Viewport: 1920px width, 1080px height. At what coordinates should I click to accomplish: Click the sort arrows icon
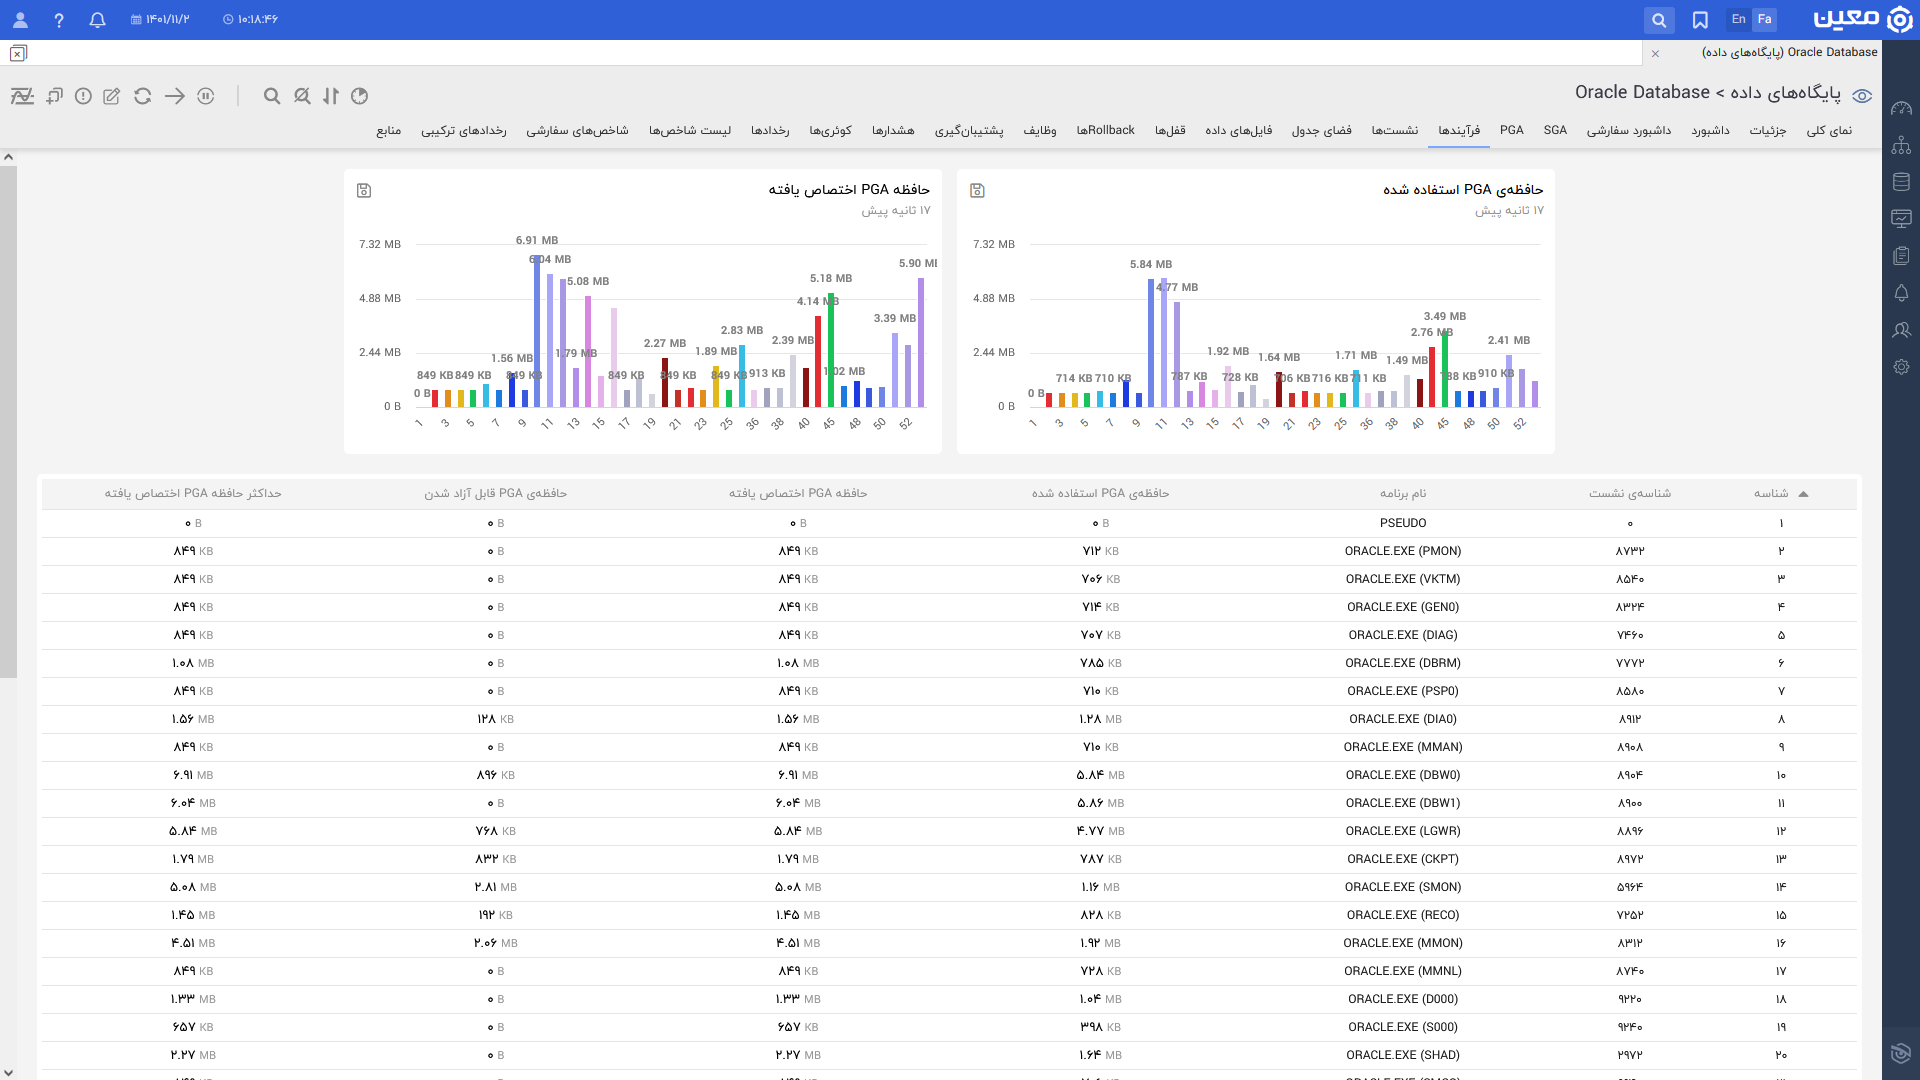pyautogui.click(x=331, y=96)
